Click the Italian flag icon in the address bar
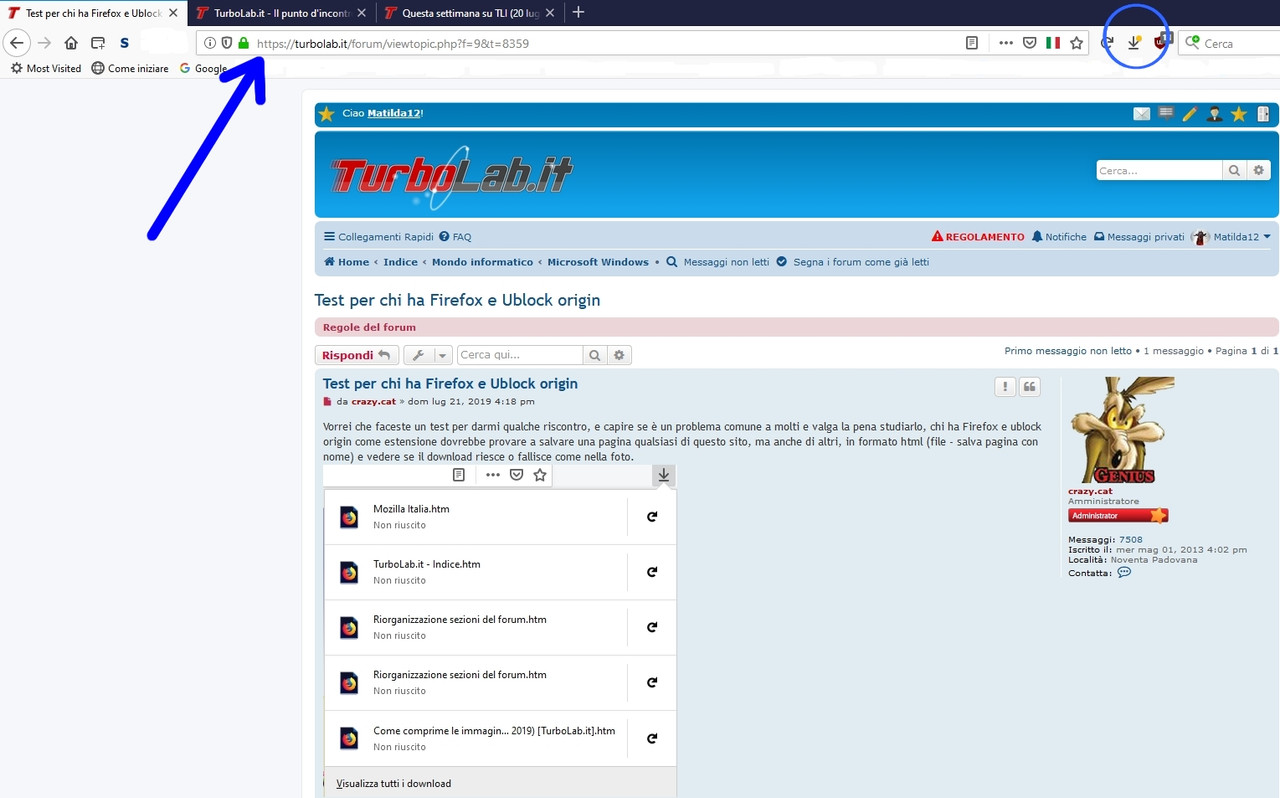Image resolution: width=1280 pixels, height=798 pixels. coord(1053,43)
